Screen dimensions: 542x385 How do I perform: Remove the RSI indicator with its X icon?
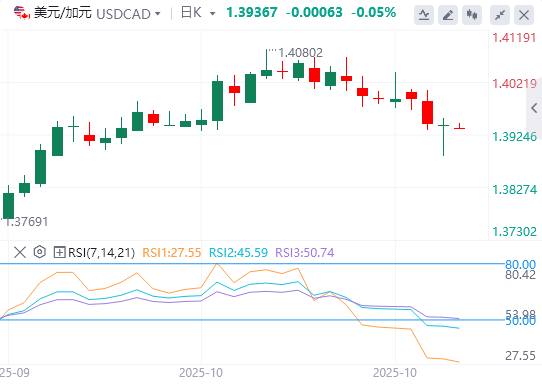click(20, 252)
